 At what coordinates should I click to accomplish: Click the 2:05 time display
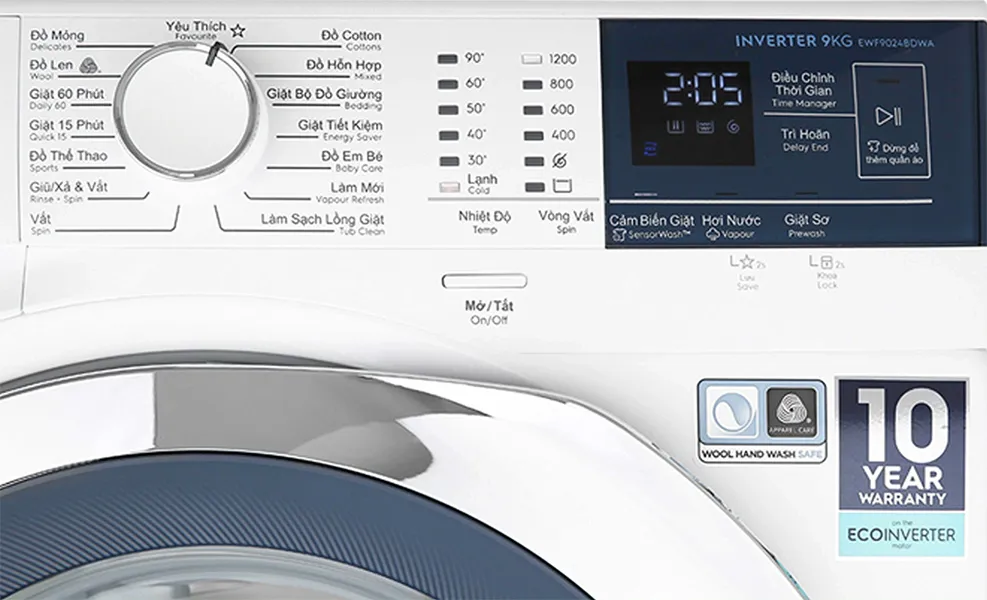point(703,89)
